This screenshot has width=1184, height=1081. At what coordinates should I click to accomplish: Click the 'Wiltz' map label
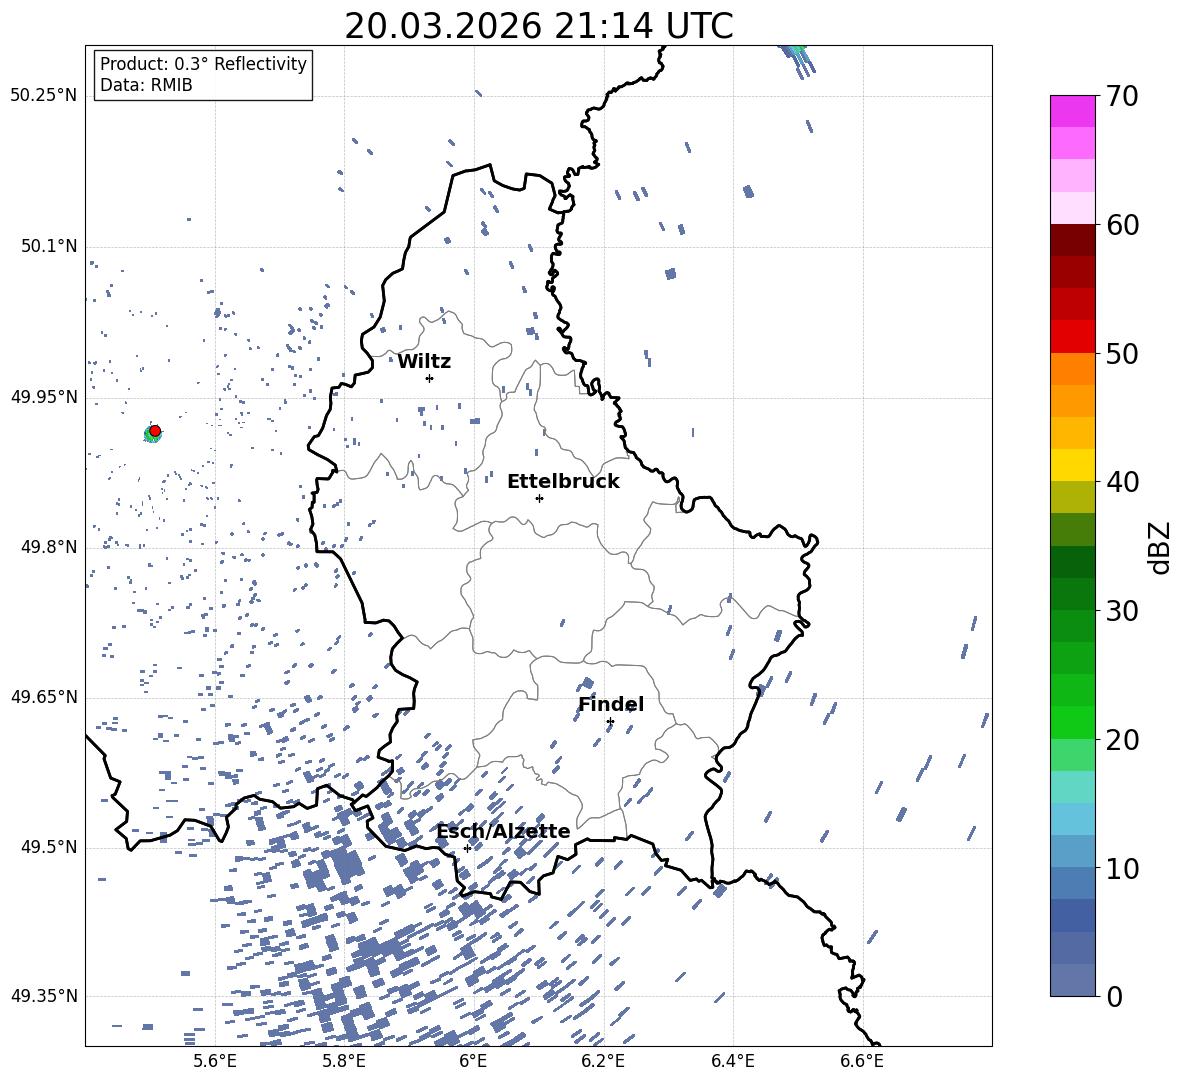point(424,362)
